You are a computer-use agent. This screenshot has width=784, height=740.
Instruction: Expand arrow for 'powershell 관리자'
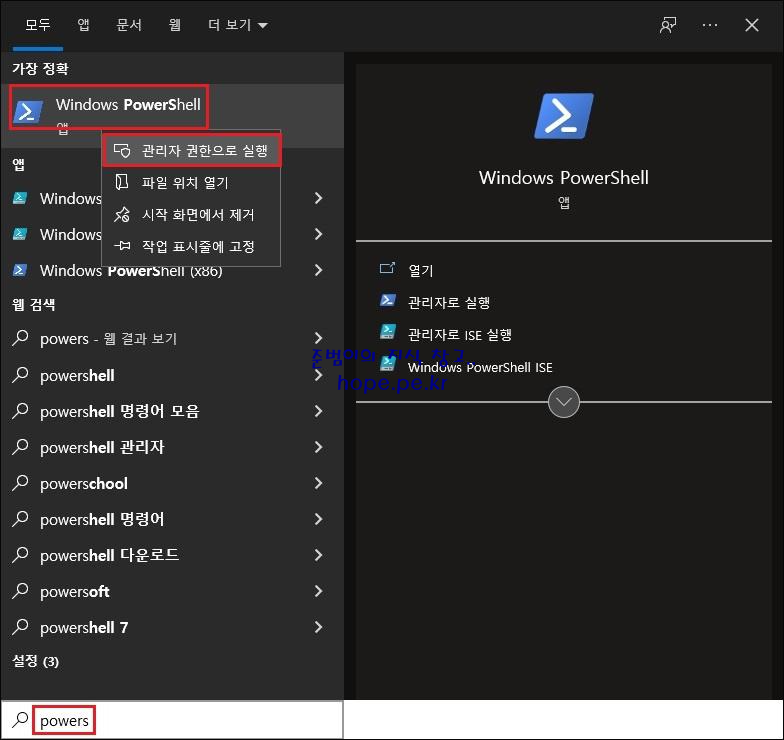pyautogui.click(x=318, y=448)
